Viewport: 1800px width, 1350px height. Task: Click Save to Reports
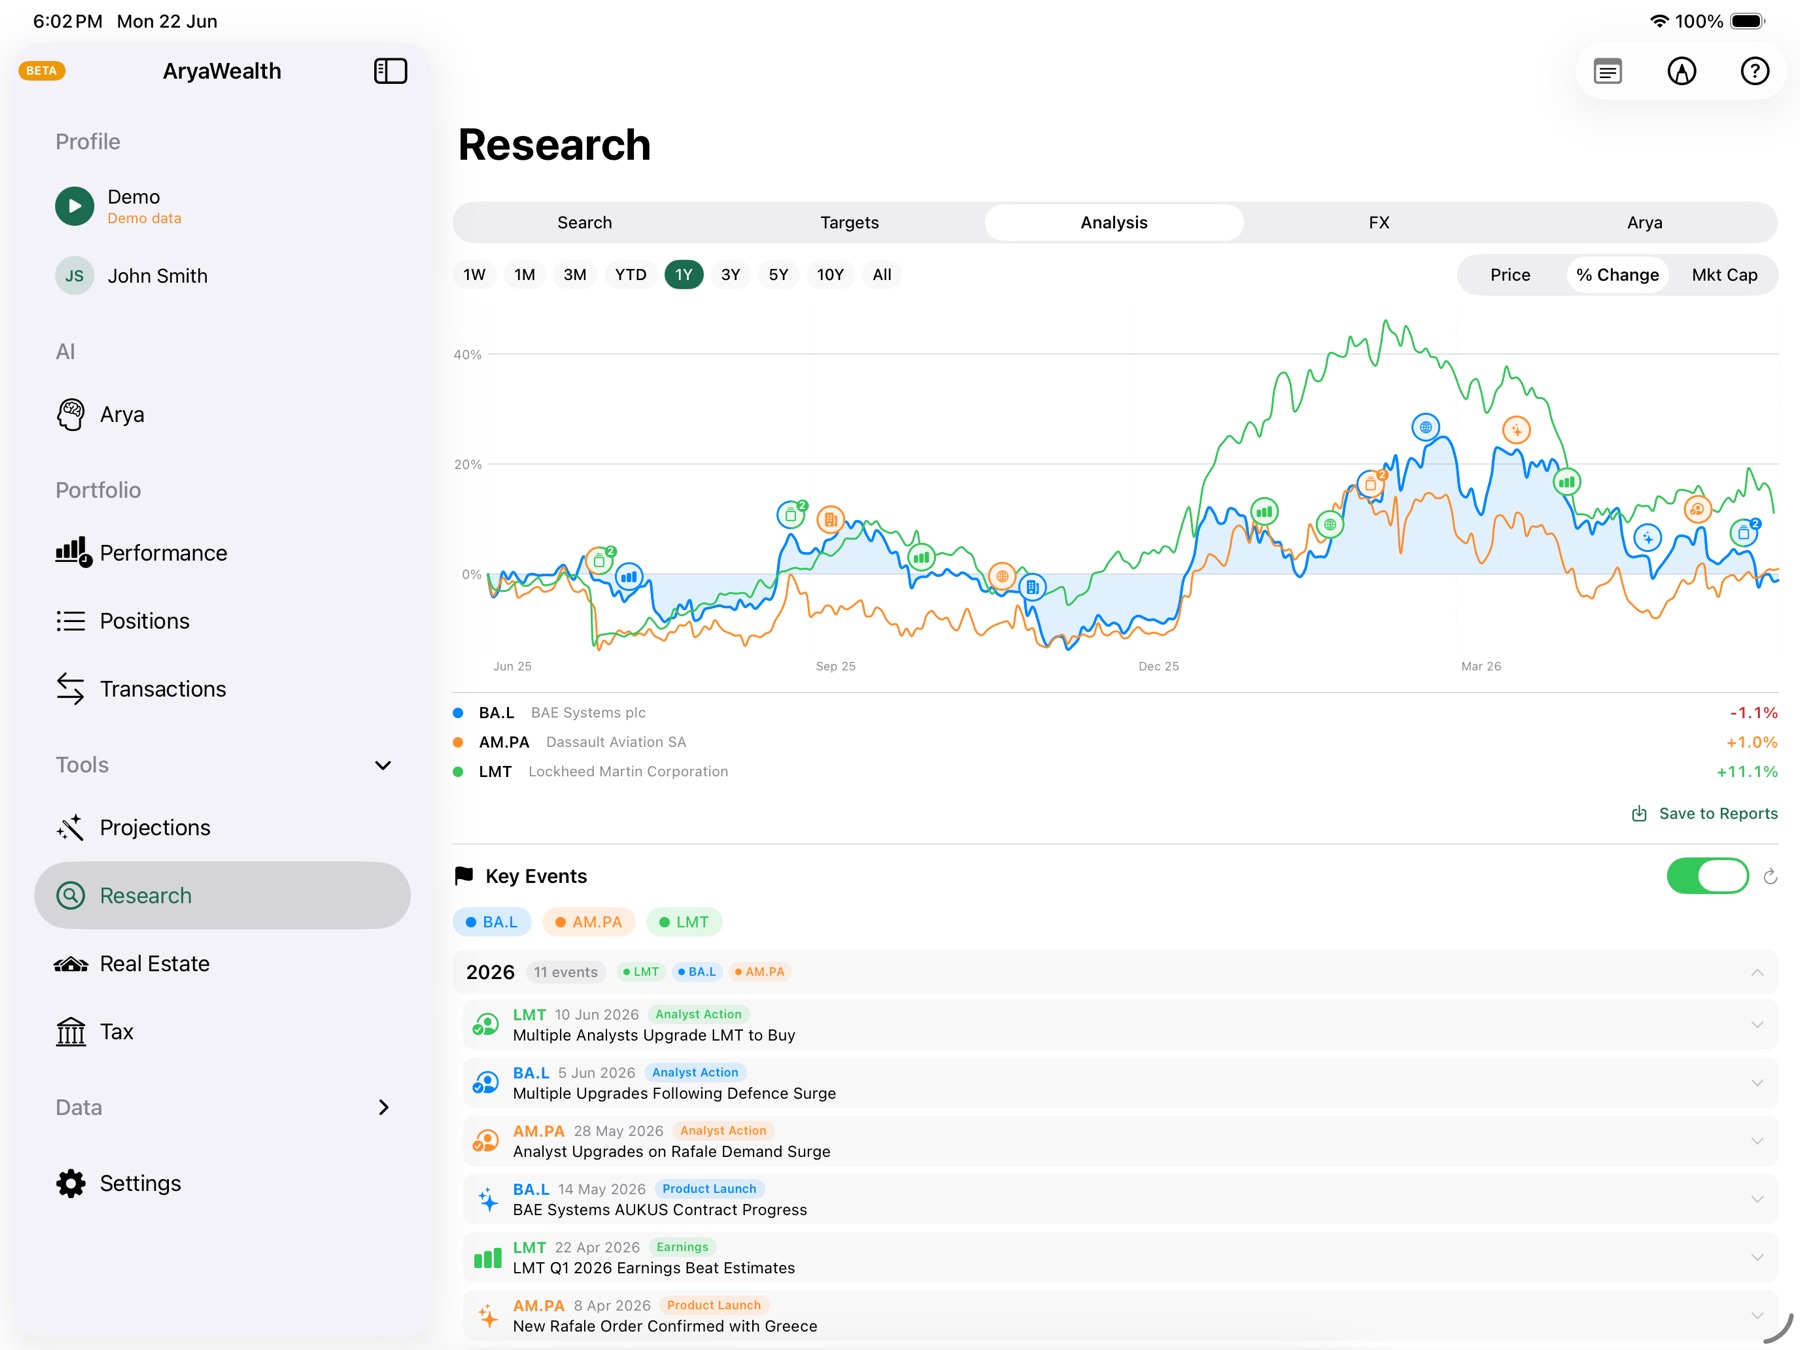pos(1705,814)
